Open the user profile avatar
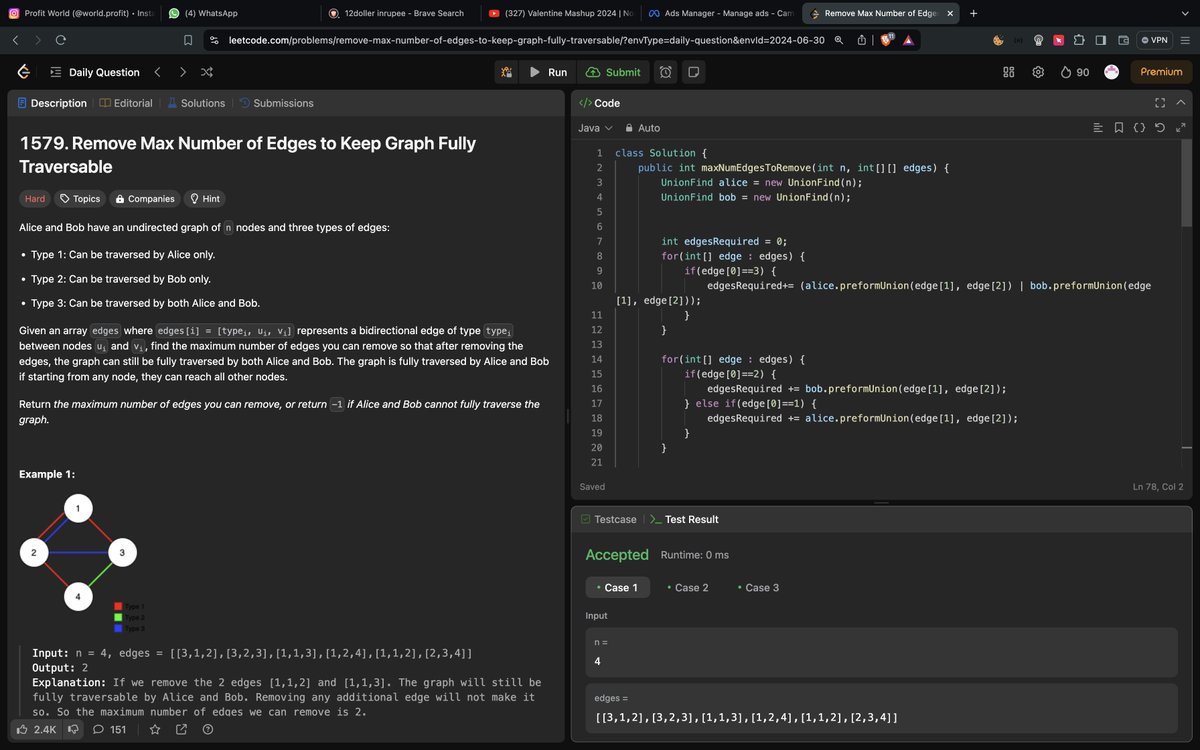 [1111, 72]
